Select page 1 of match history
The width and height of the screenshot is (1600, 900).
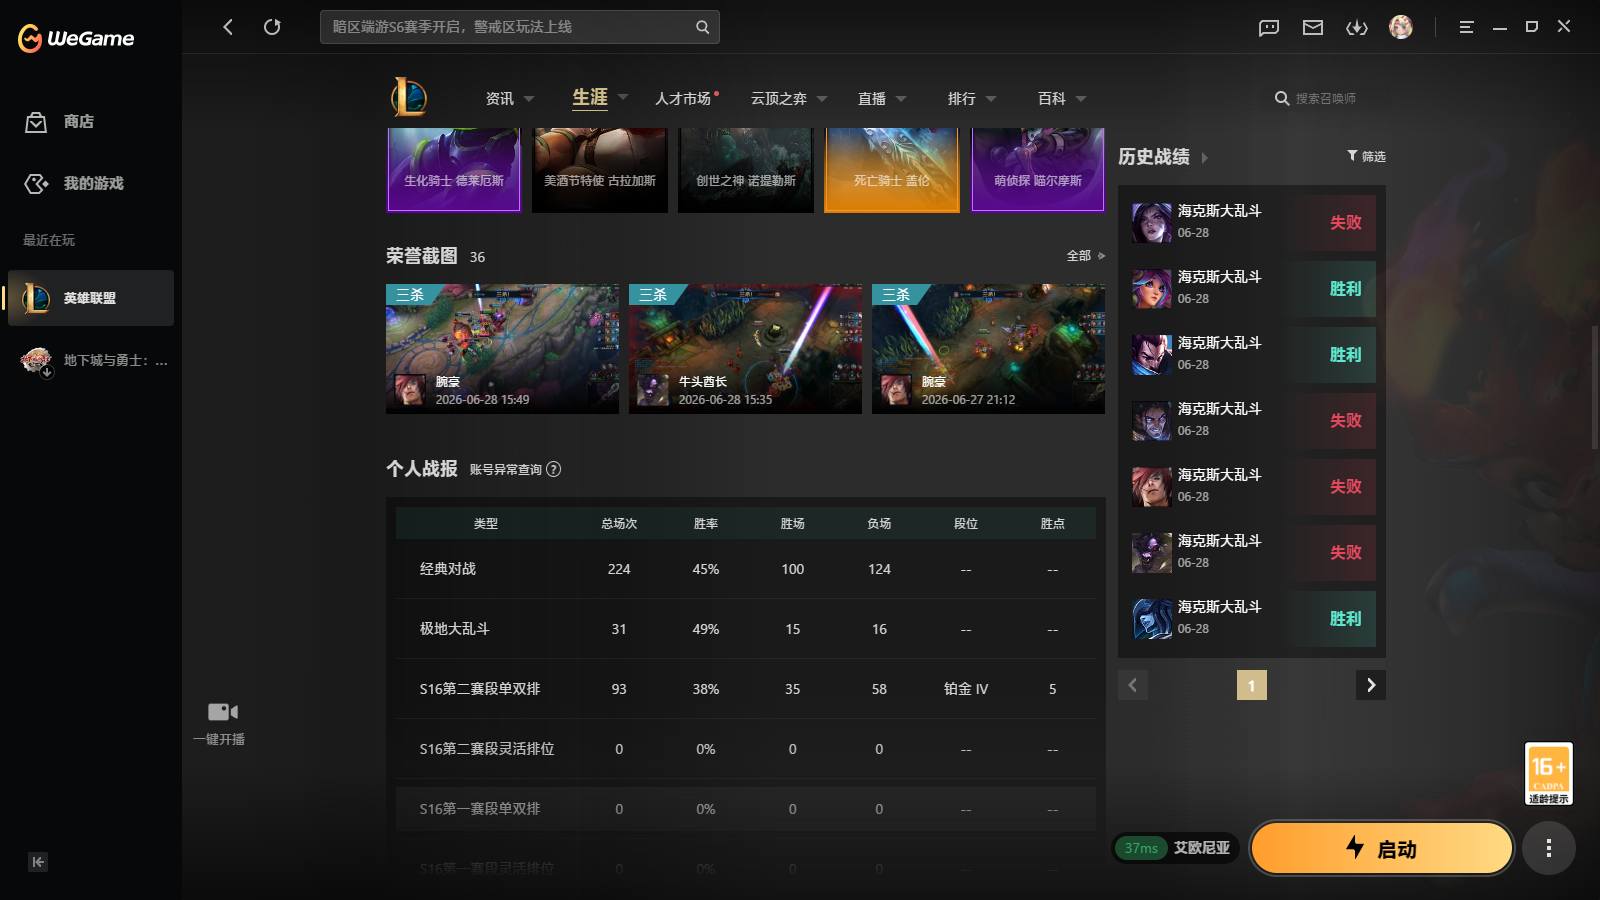coord(1252,685)
